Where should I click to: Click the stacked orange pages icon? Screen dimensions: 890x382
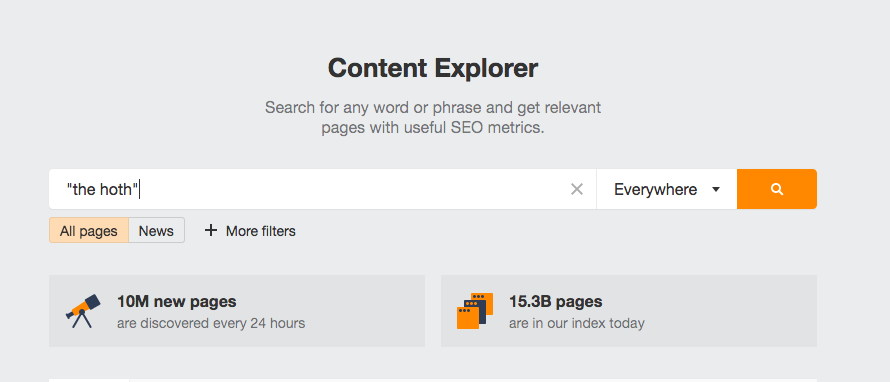point(475,310)
